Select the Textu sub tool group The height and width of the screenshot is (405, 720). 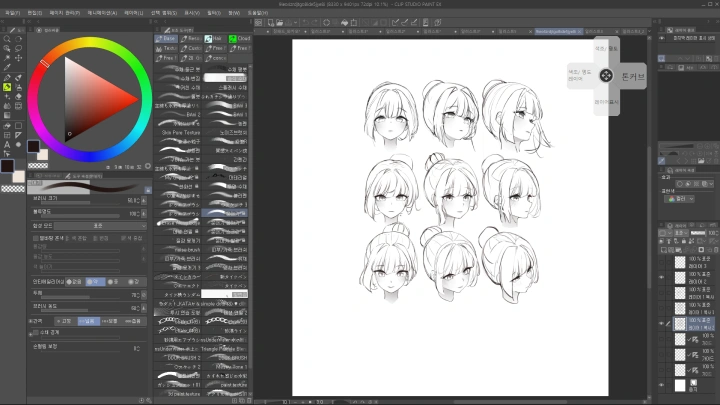click(166, 48)
